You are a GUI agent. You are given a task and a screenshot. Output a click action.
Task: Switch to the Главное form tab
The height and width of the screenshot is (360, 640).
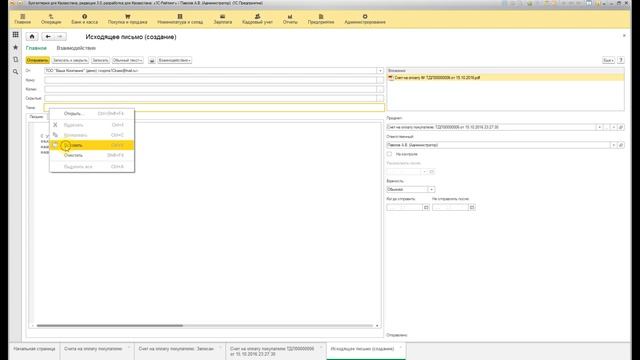pos(36,48)
